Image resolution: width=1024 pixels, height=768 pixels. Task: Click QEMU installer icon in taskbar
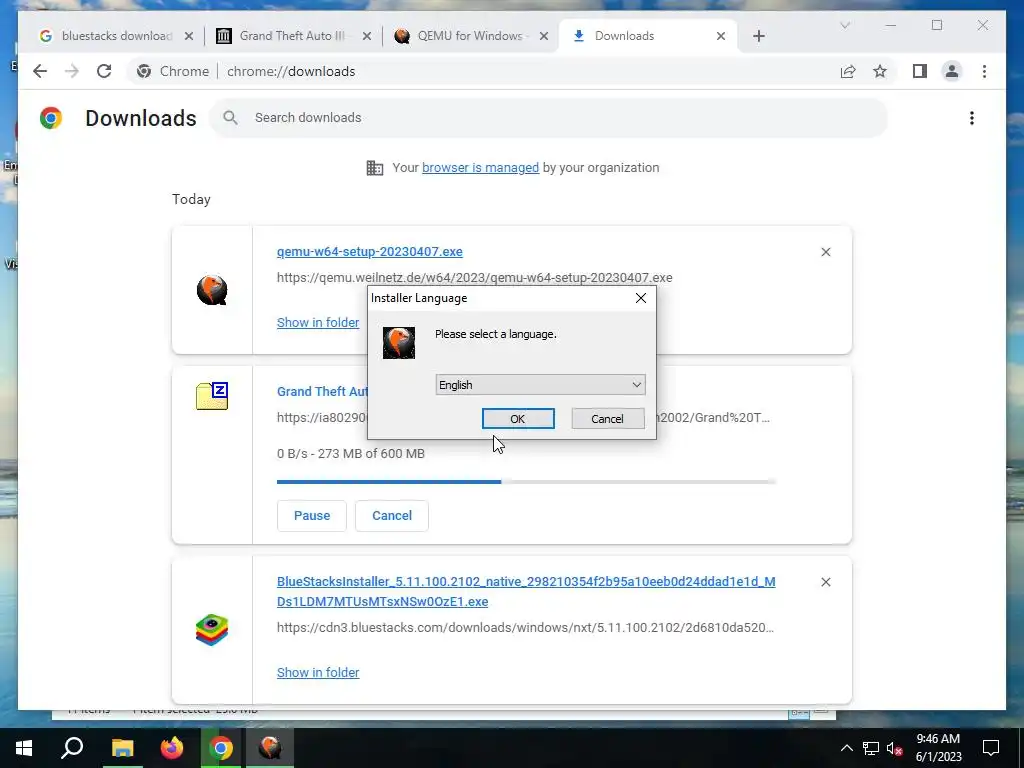pos(270,748)
